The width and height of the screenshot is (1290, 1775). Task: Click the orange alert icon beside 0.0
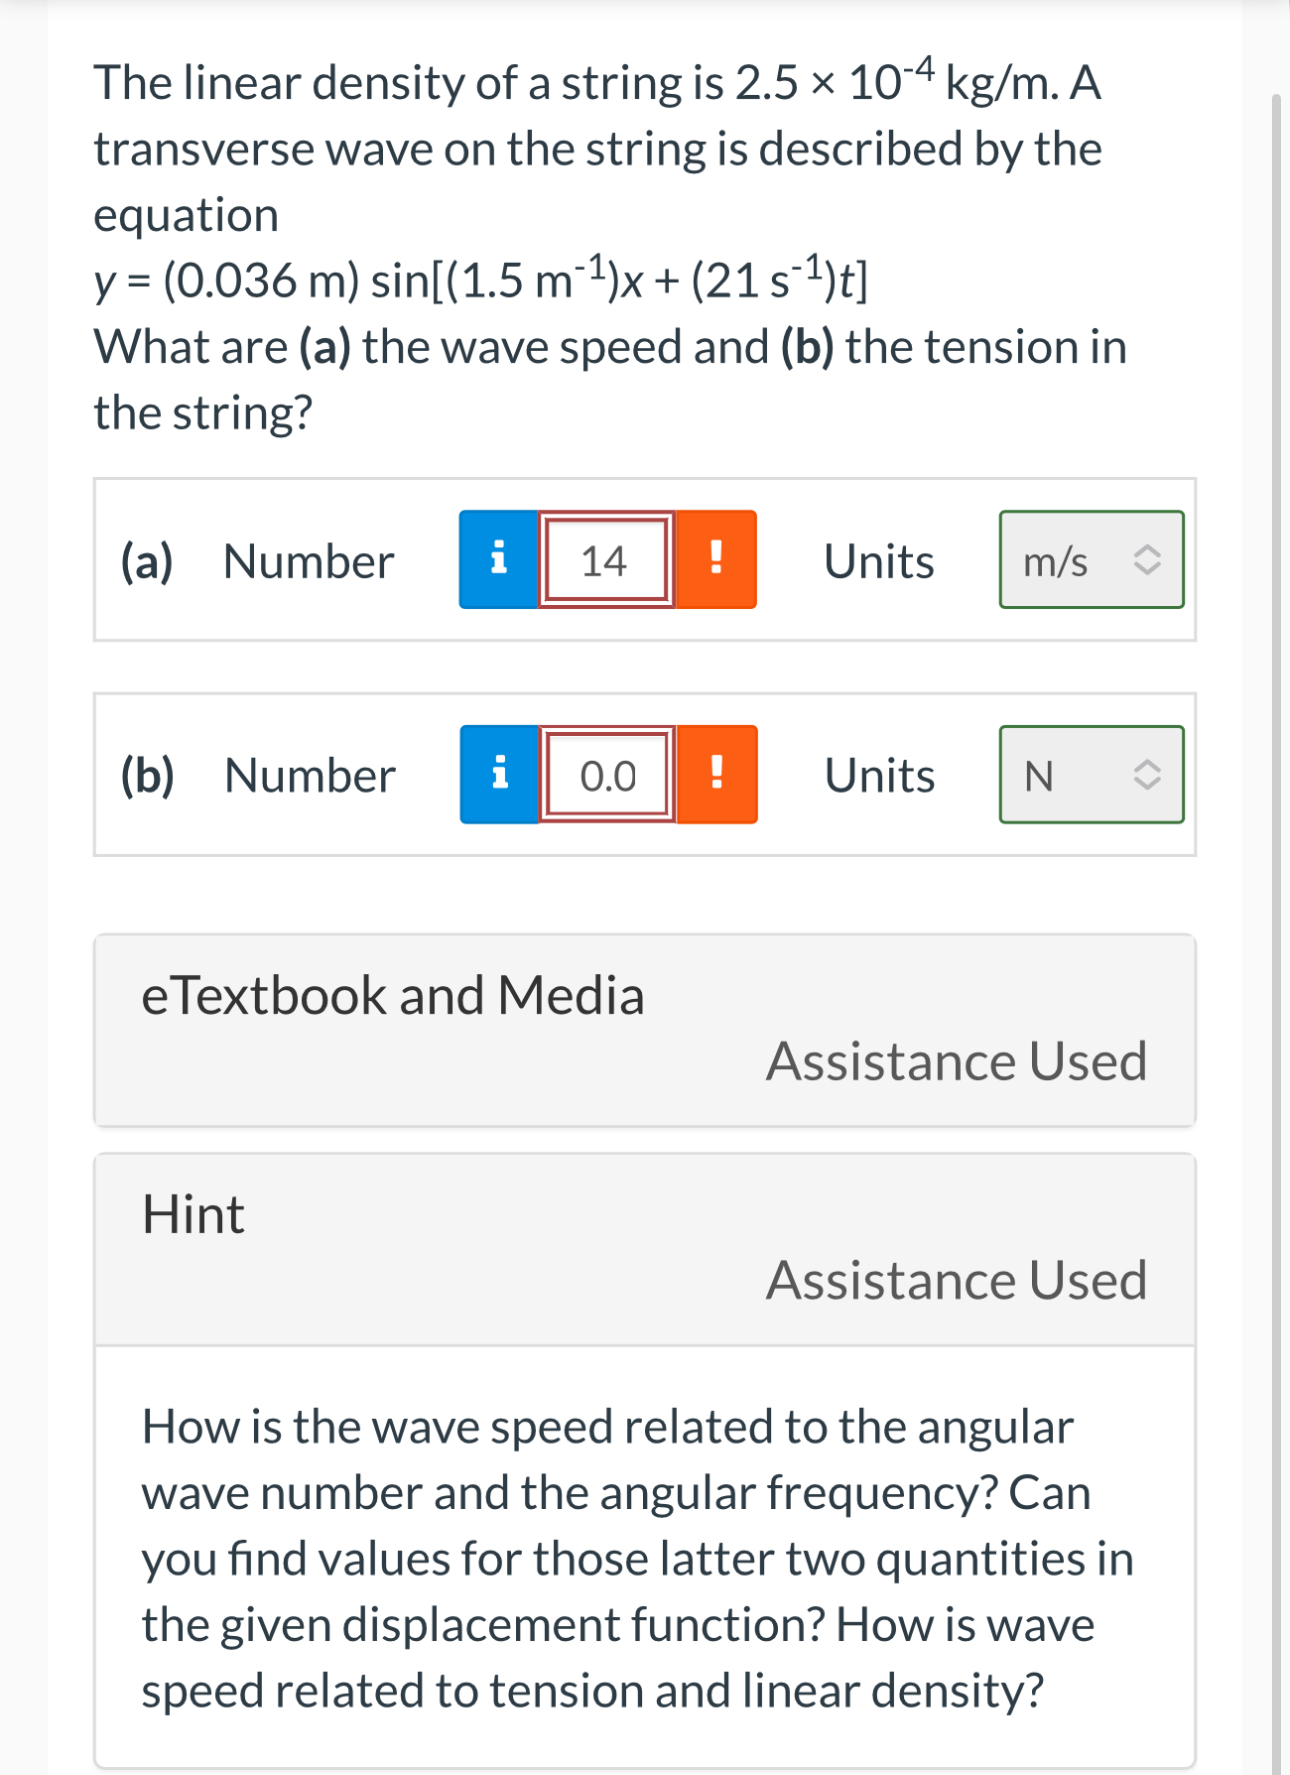pyautogui.click(x=718, y=776)
